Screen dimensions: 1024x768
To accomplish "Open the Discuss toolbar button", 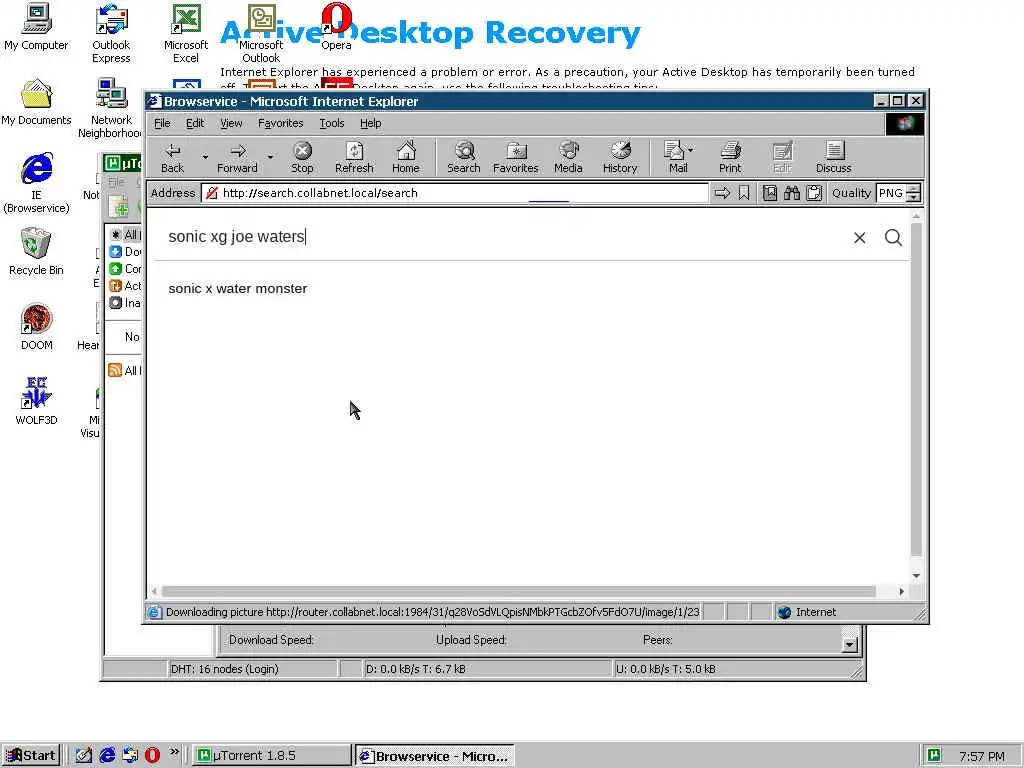I will tap(833, 158).
